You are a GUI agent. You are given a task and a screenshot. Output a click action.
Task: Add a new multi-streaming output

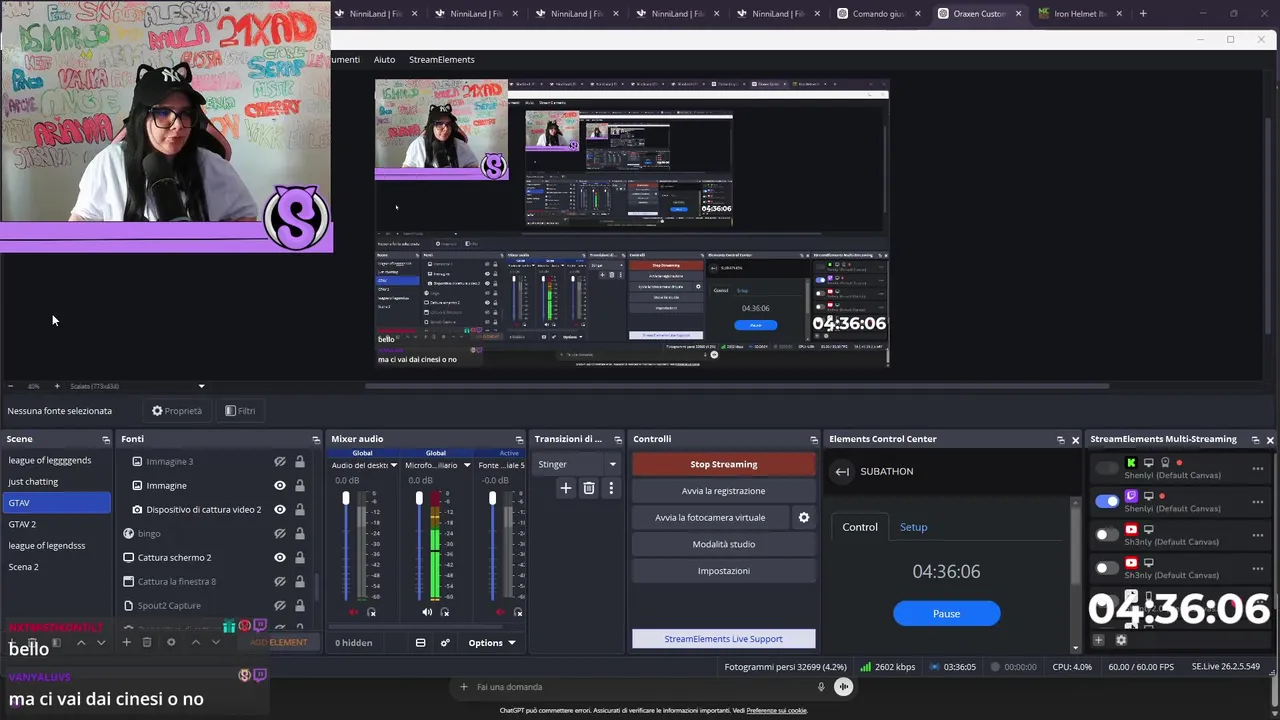pos(1098,640)
